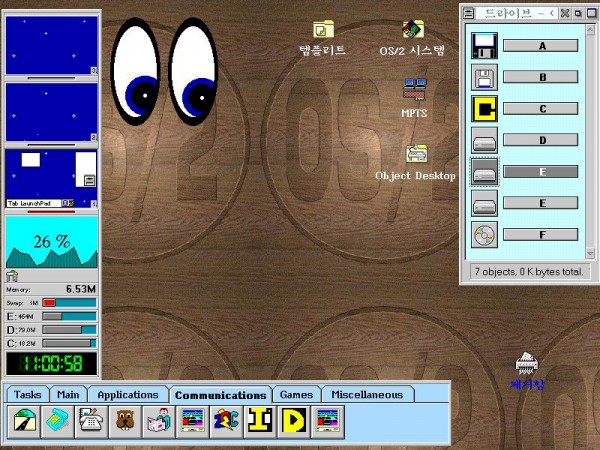Viewport: 600px width, 450px height.
Task: Click the drive B label button
Action: 540,76
